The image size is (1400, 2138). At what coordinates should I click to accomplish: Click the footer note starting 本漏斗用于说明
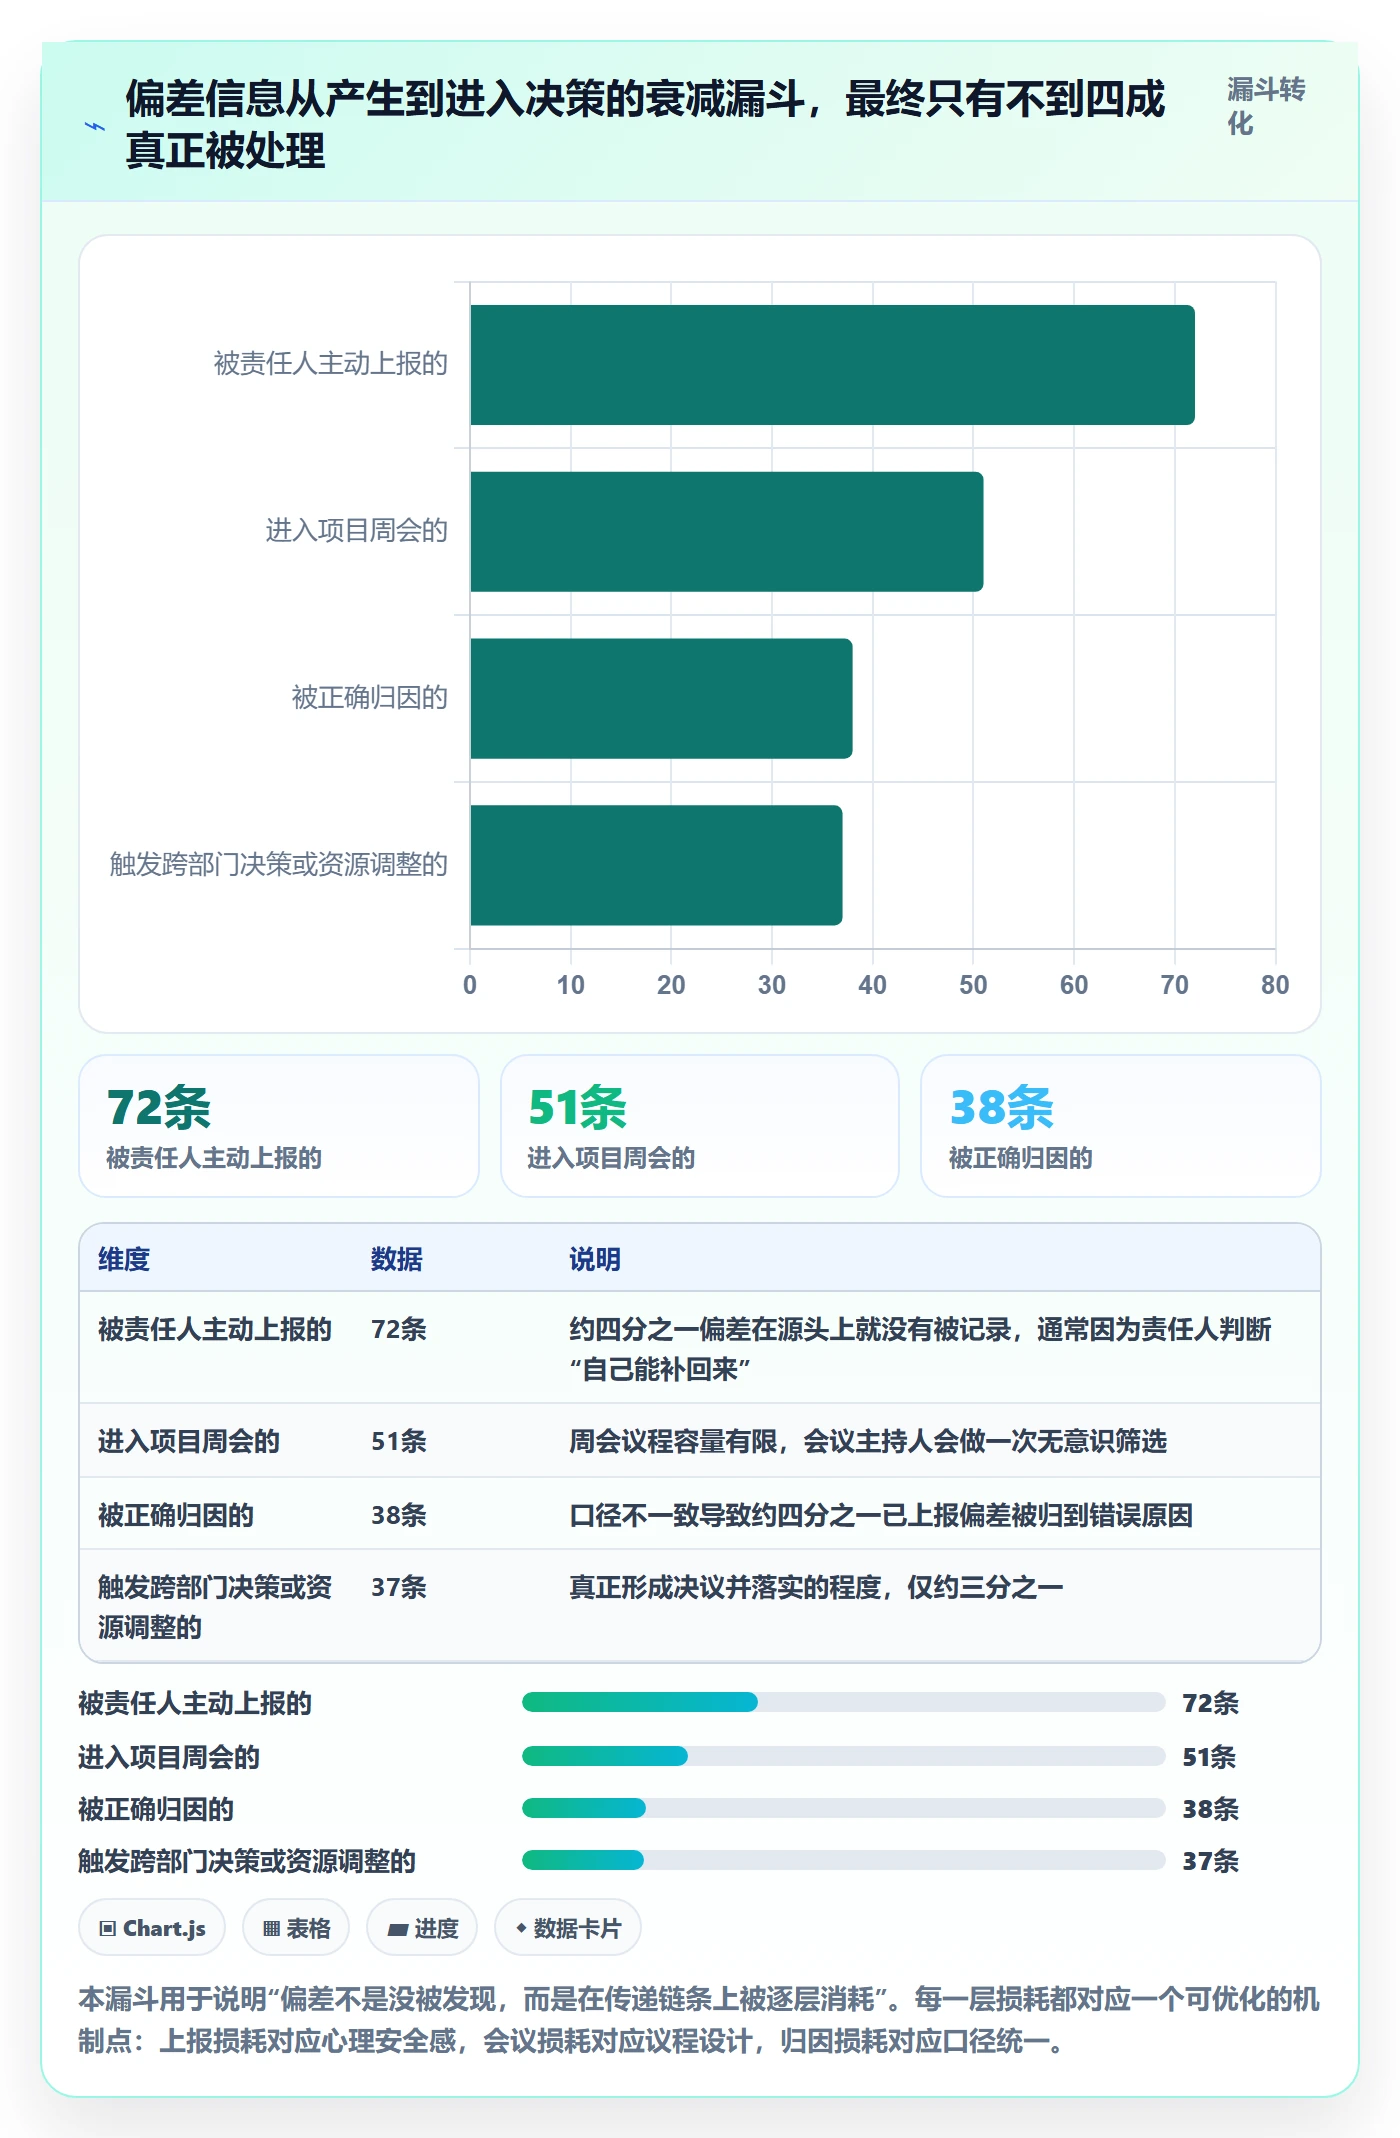699,2020
